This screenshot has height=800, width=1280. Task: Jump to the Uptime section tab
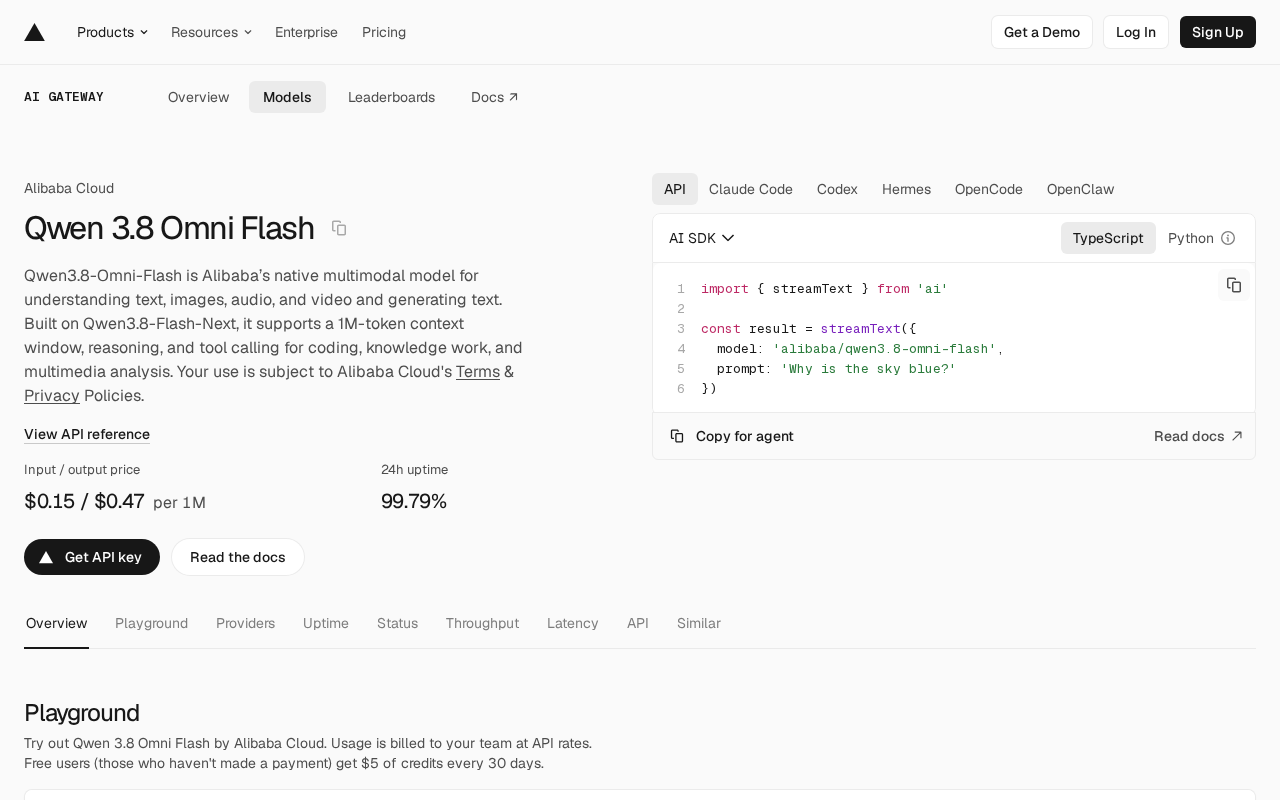click(326, 623)
